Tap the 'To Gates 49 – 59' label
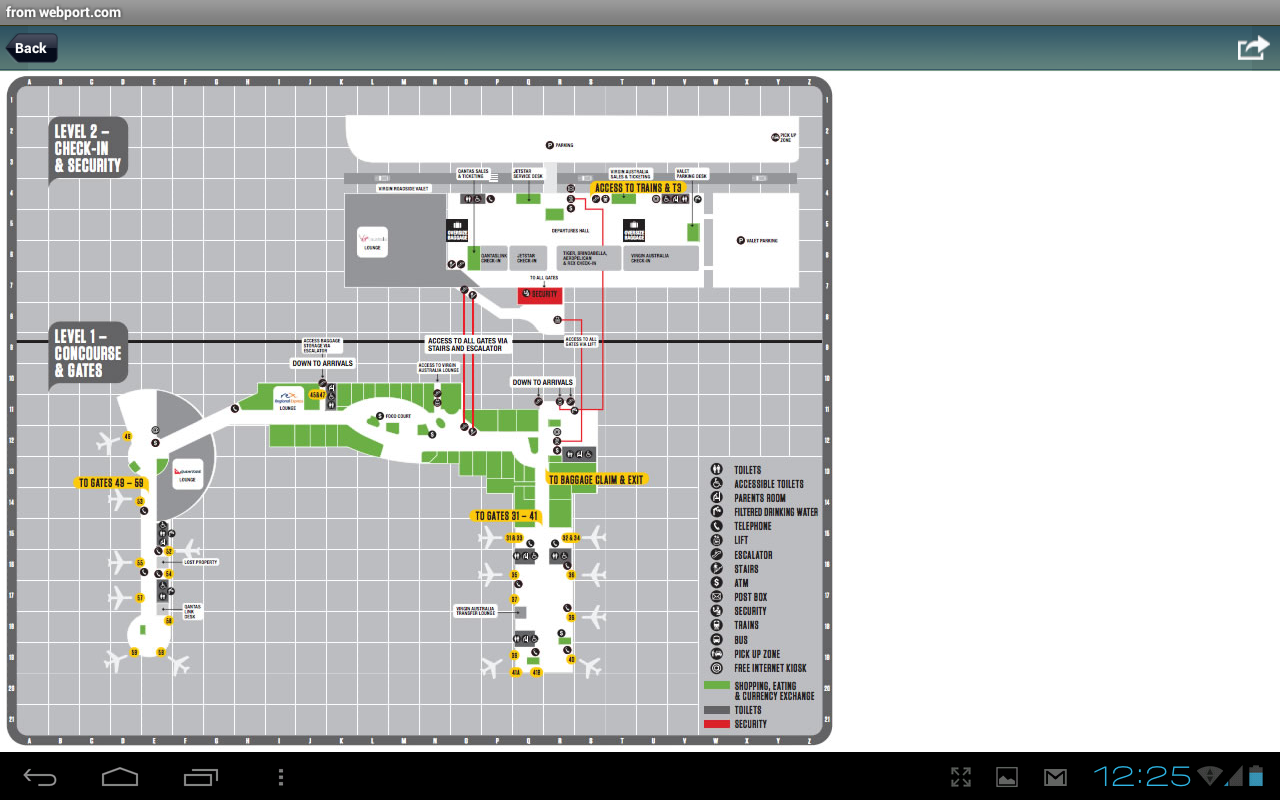Screen dimensions: 1280x800 pos(112,483)
